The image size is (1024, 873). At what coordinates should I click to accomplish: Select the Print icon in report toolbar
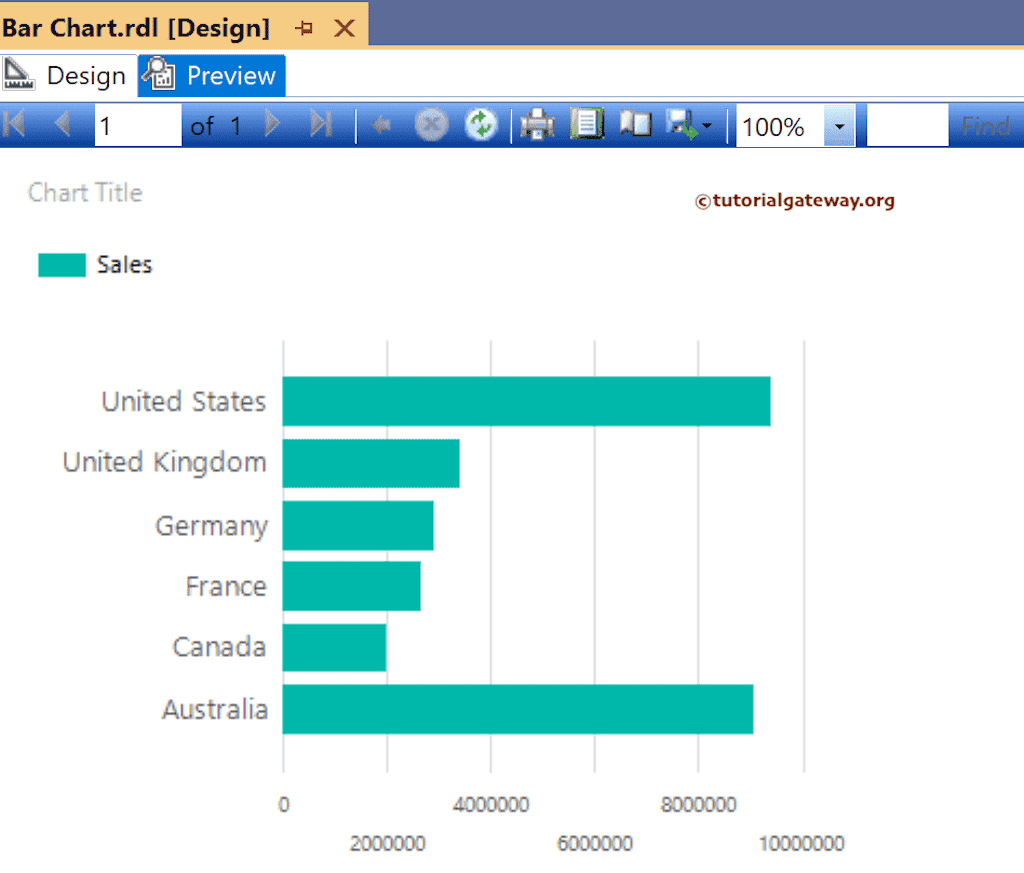[537, 124]
